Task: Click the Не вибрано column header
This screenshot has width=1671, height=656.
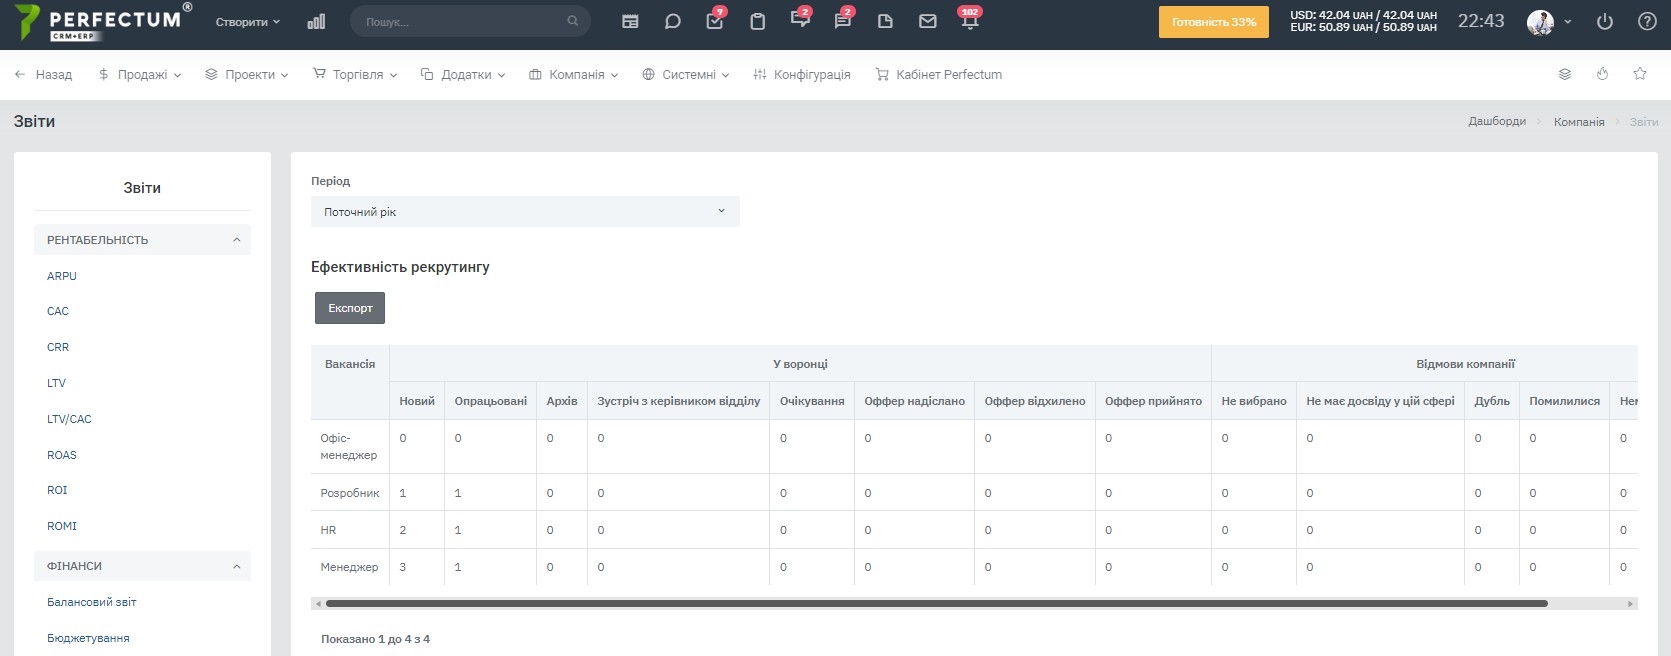Action: point(1254,401)
